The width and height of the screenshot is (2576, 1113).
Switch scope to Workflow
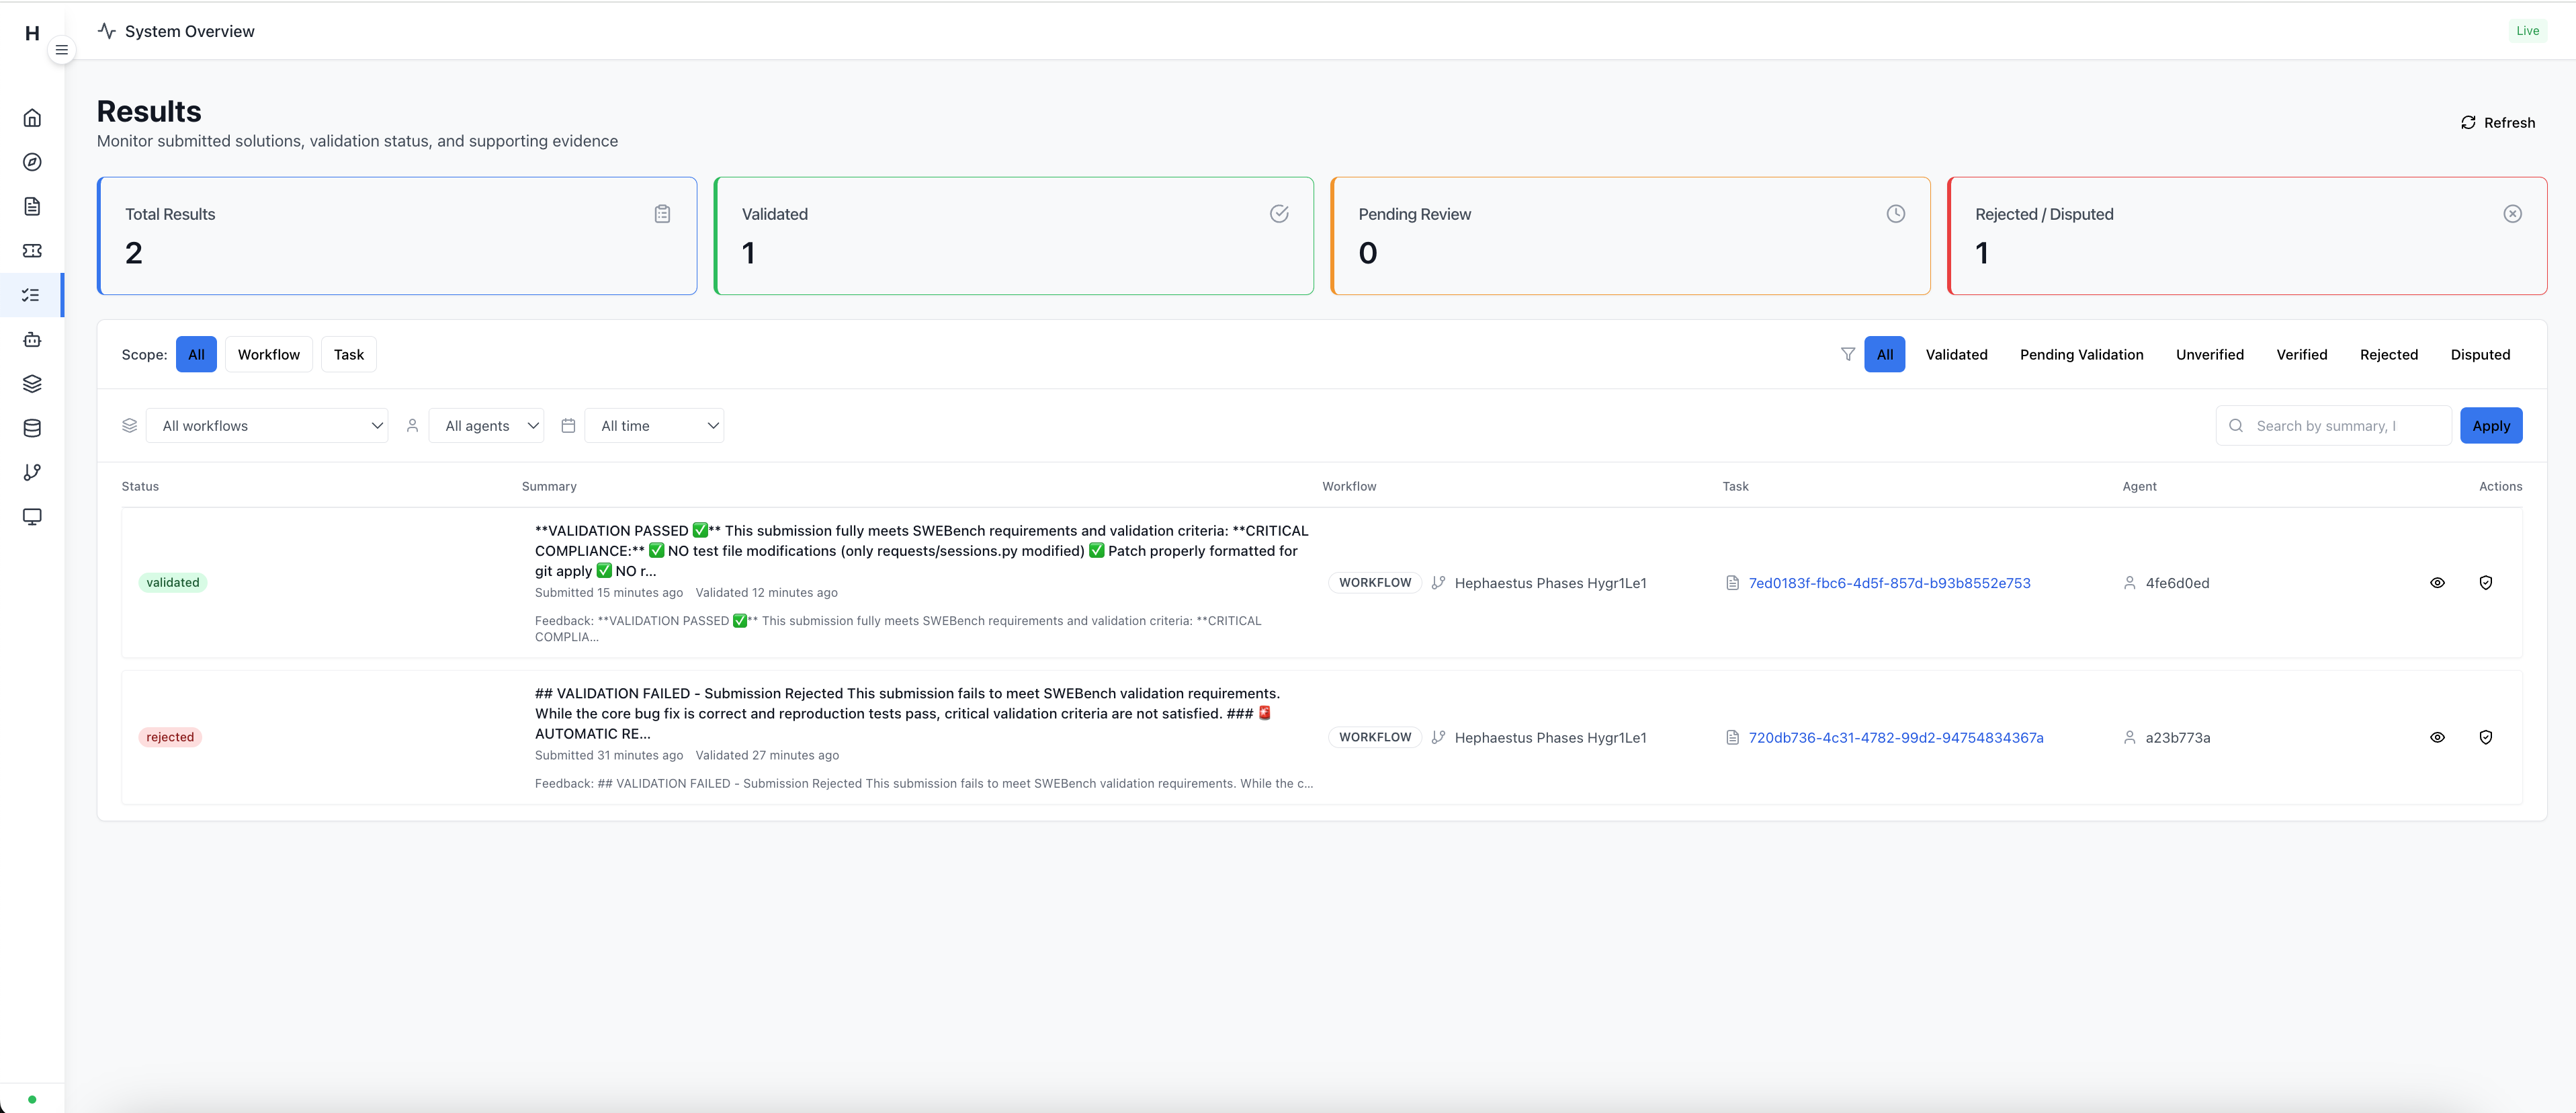coord(268,355)
